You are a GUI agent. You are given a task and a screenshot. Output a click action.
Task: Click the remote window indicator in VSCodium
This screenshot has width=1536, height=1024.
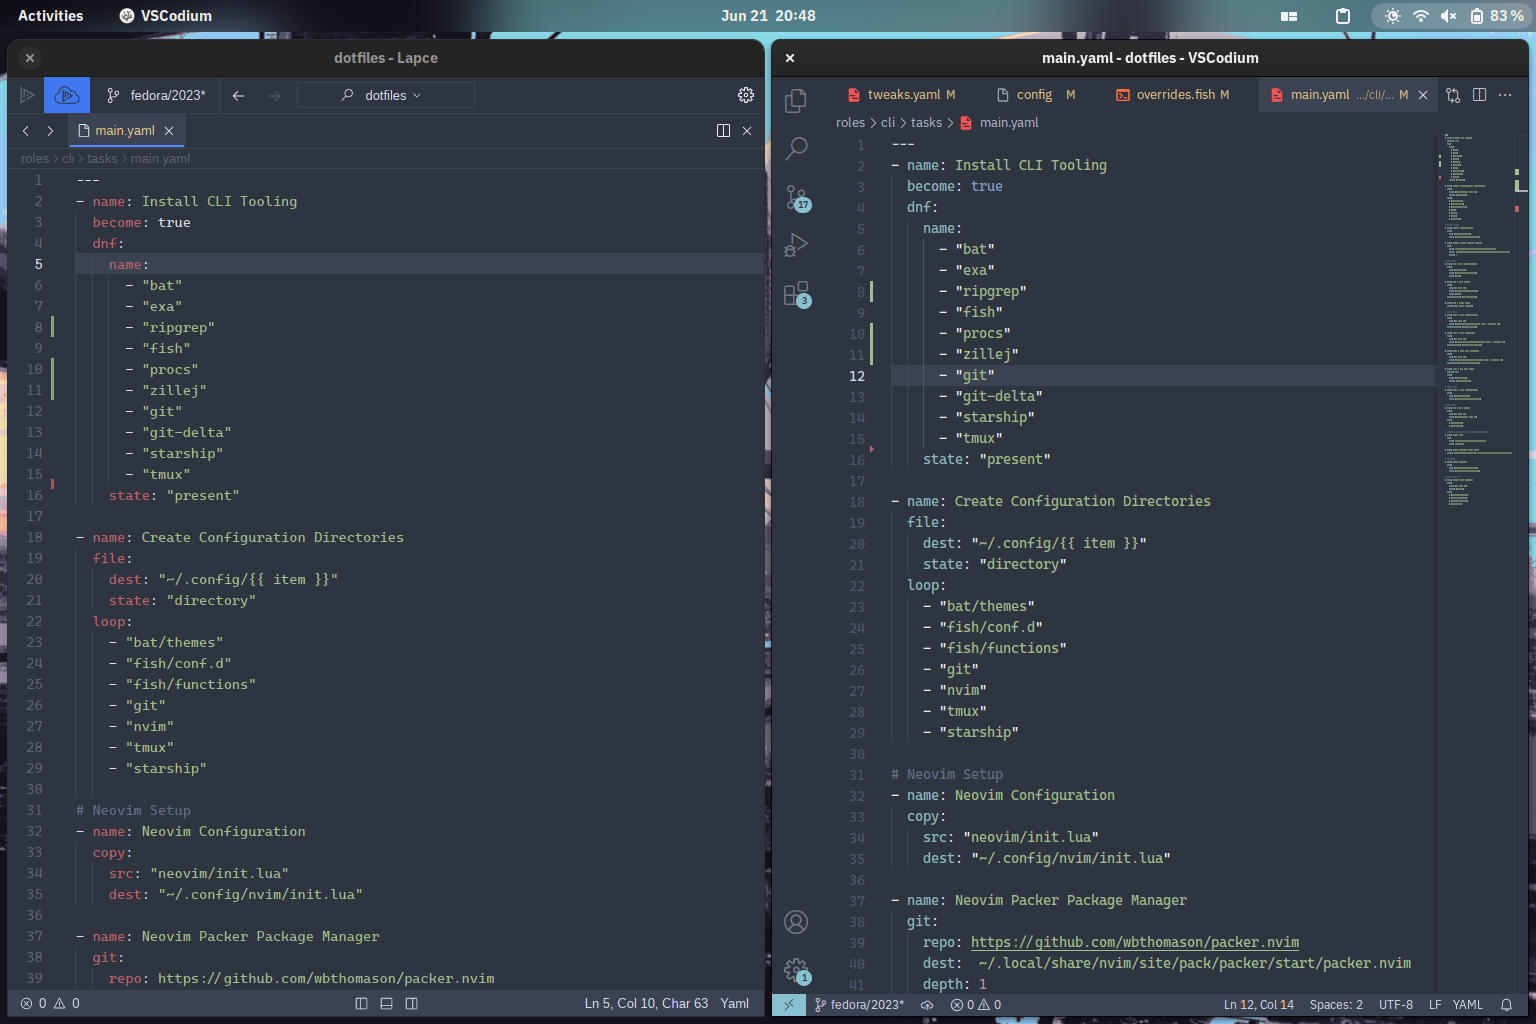789,1005
